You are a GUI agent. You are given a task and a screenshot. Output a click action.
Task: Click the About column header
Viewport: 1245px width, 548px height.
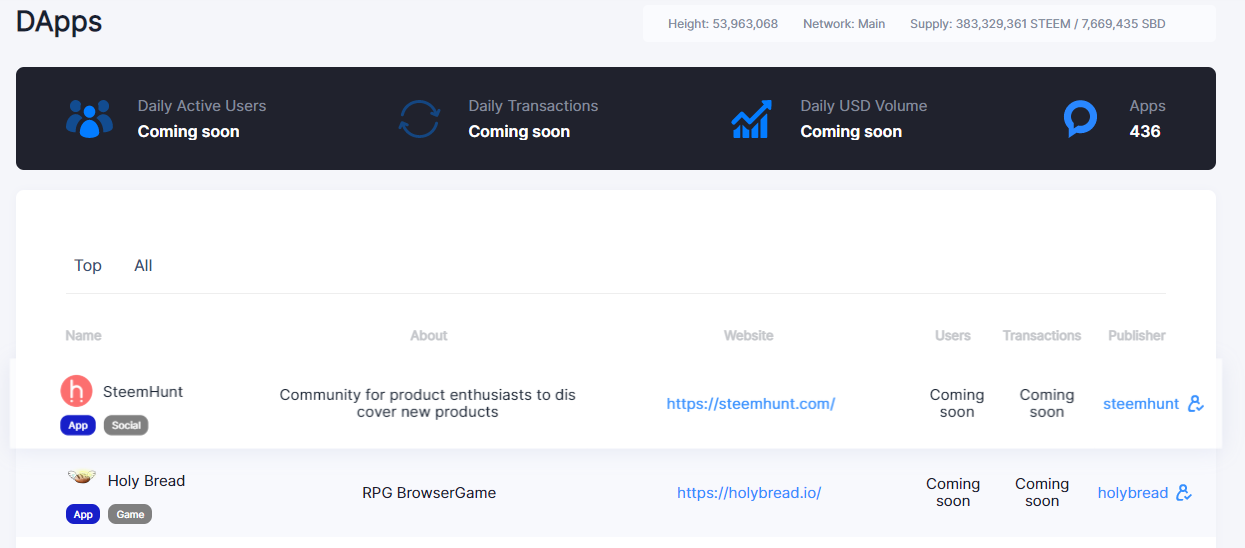coord(429,336)
